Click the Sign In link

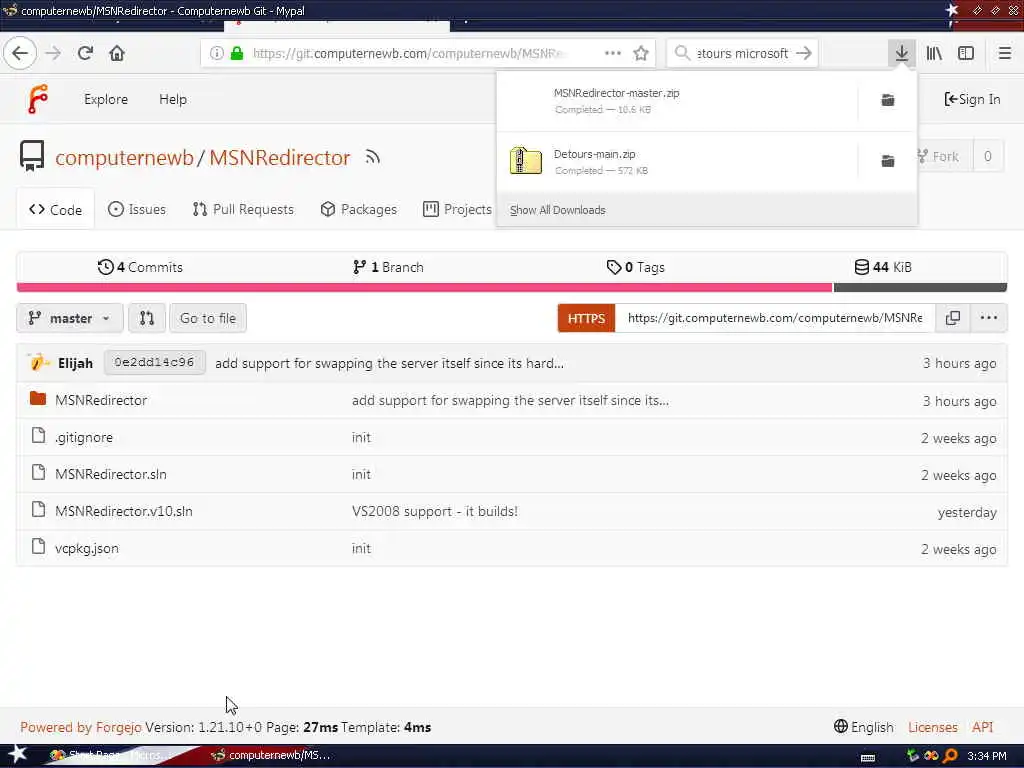coord(972,99)
